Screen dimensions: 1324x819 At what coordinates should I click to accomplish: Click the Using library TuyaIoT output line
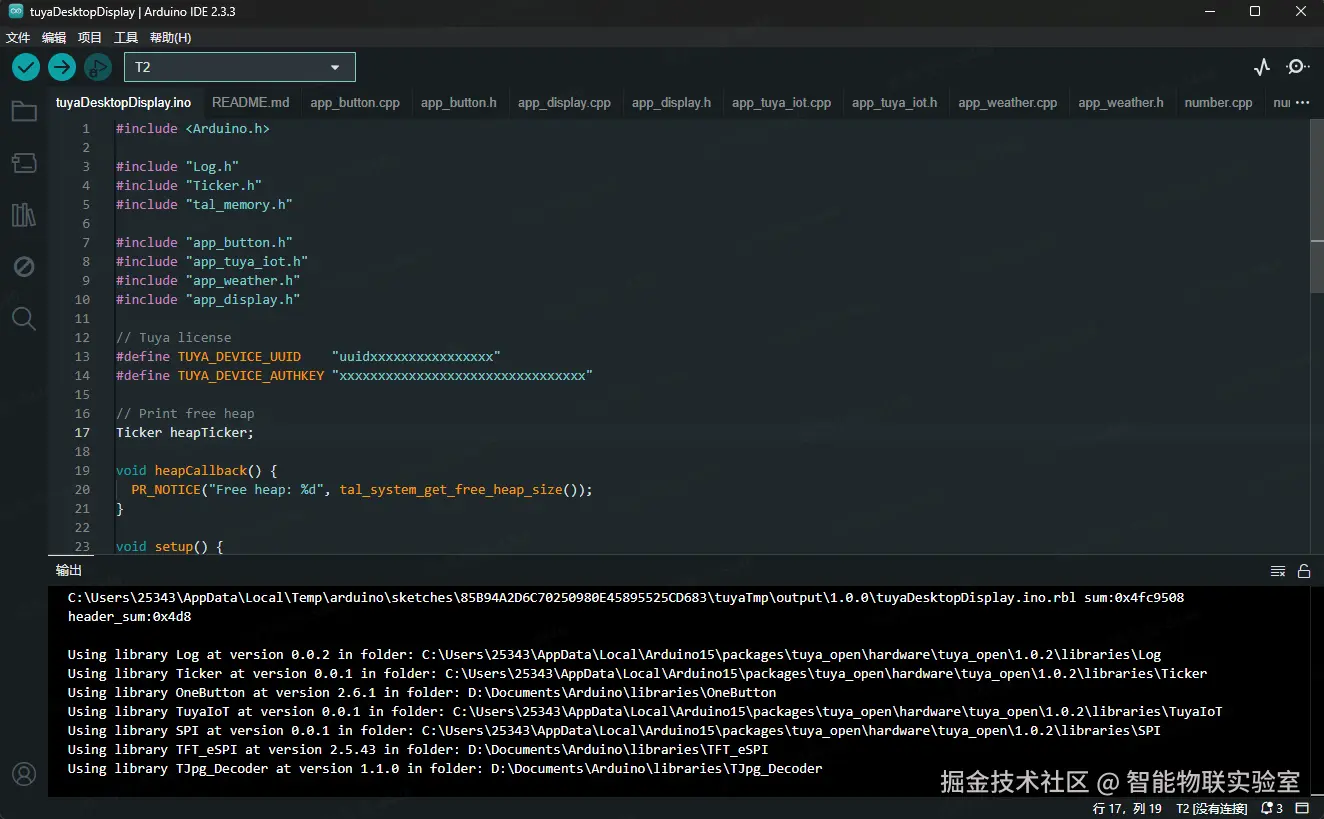pyautogui.click(x=645, y=711)
